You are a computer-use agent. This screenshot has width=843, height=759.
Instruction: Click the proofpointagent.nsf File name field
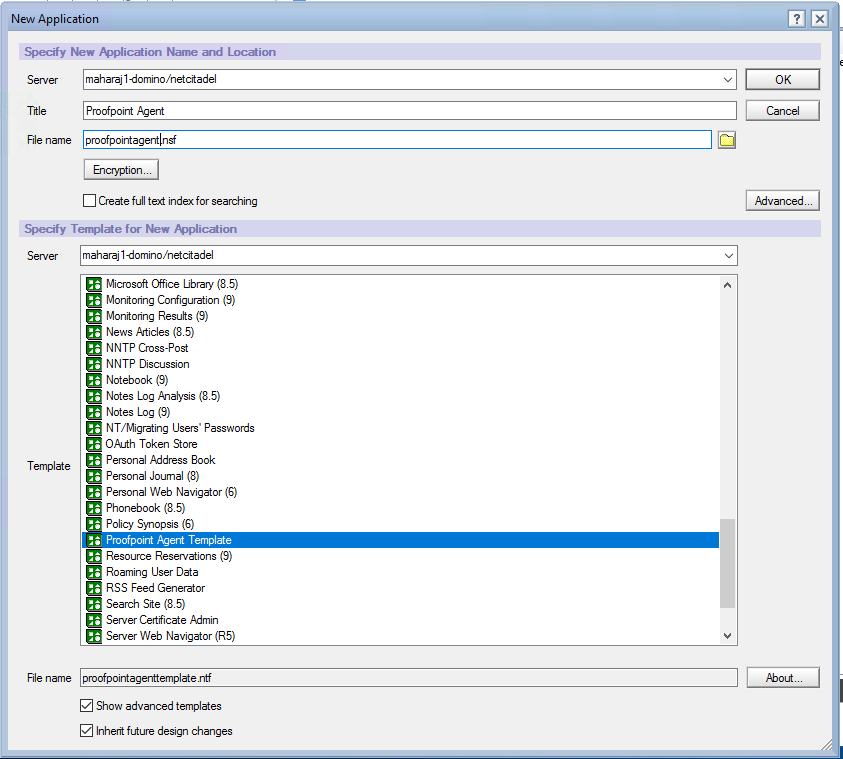397,140
